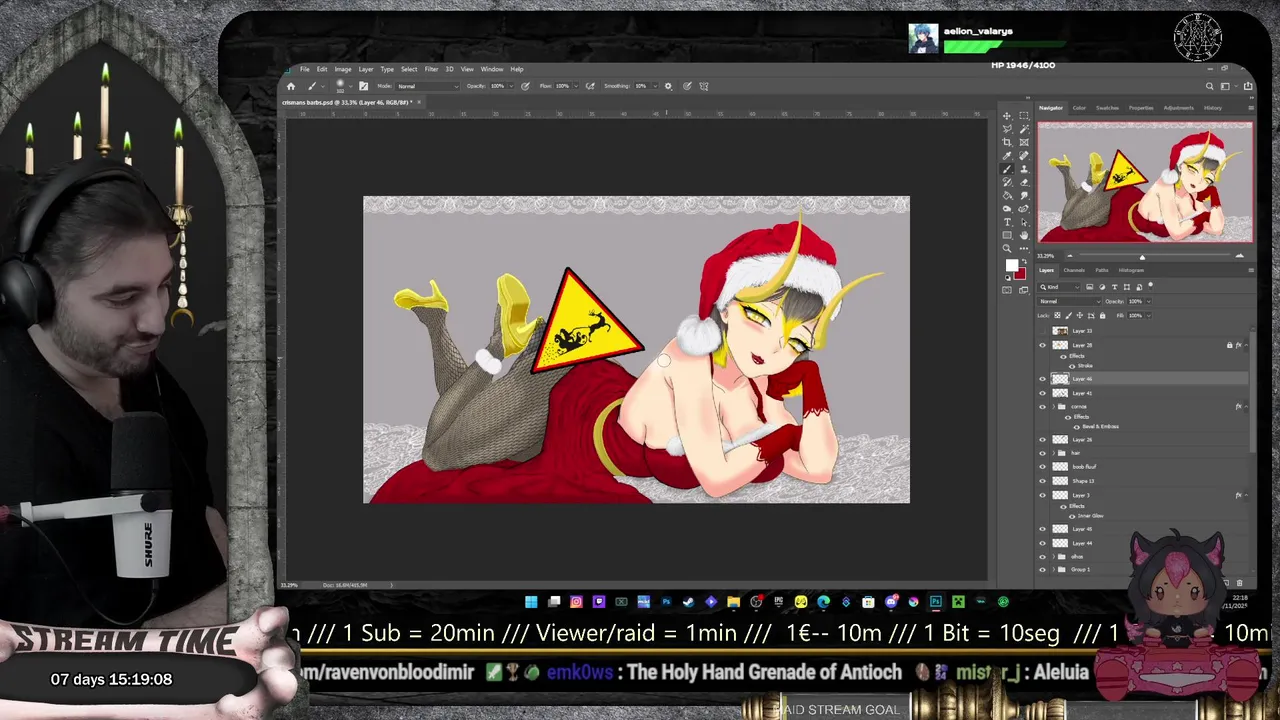Screen dimensions: 1280x720
Task: Swap foreground and background colors
Action: pos(1024,261)
